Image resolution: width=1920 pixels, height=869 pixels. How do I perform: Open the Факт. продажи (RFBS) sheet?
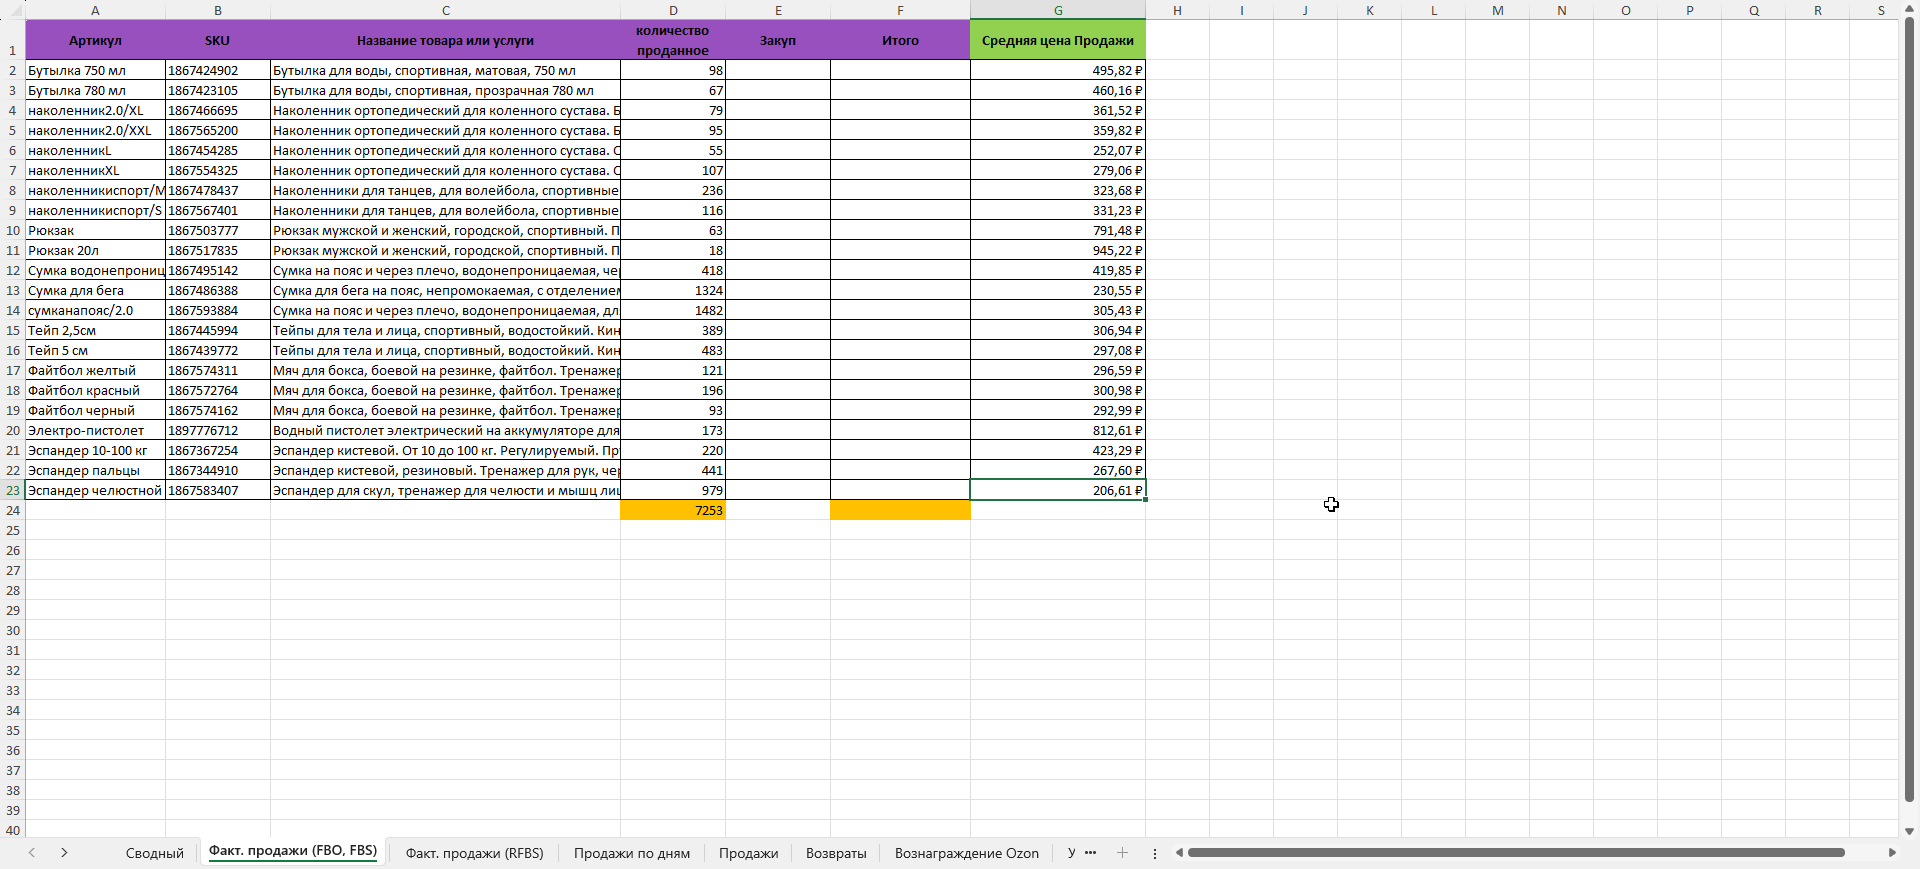pos(474,853)
